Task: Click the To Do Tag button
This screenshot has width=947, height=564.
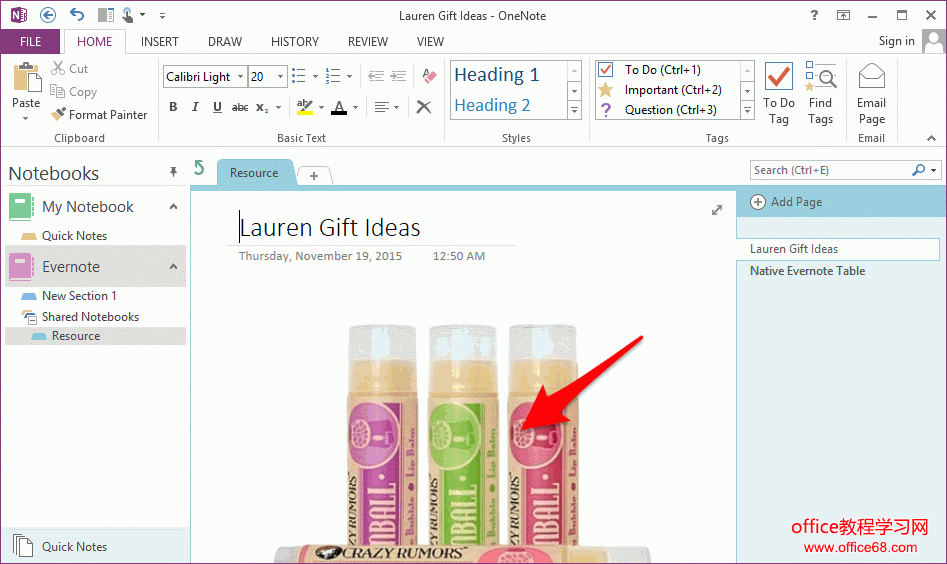Action: (x=778, y=93)
